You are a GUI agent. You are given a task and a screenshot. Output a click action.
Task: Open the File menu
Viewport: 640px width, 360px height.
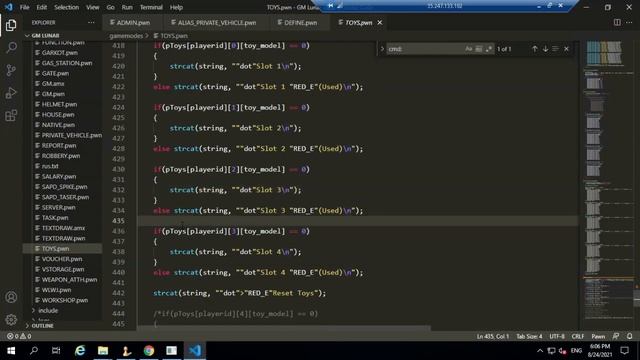click(x=24, y=7)
